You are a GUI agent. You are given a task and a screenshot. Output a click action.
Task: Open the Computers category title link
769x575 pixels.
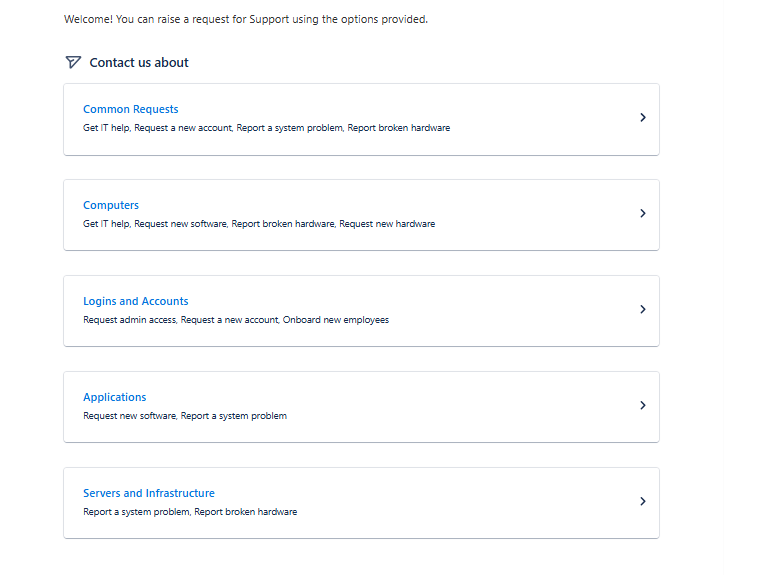(x=111, y=205)
